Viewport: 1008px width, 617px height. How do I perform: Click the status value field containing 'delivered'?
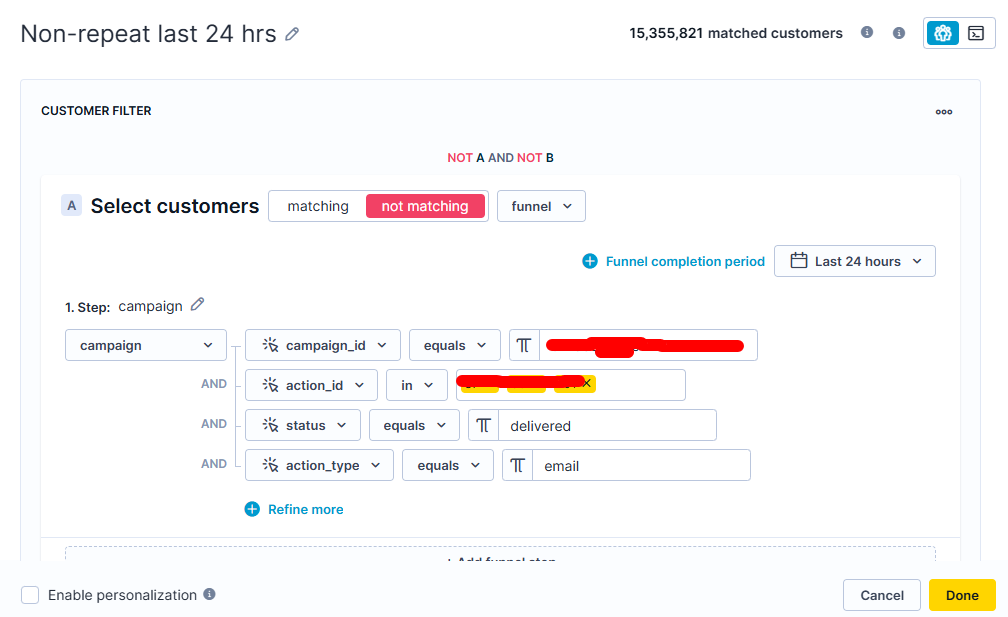(x=606, y=425)
